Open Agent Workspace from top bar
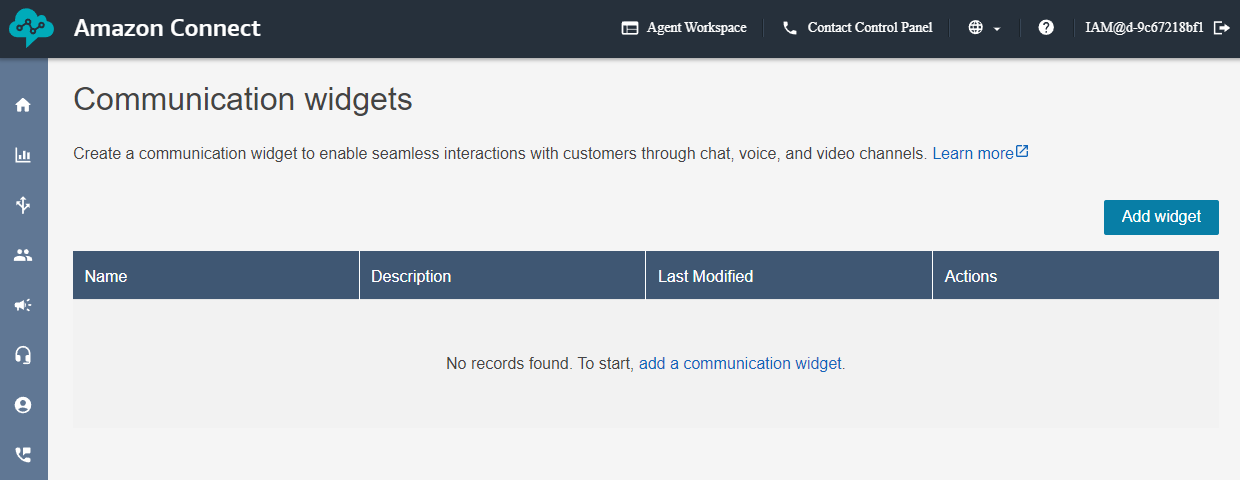The height and width of the screenshot is (480, 1240). point(684,28)
